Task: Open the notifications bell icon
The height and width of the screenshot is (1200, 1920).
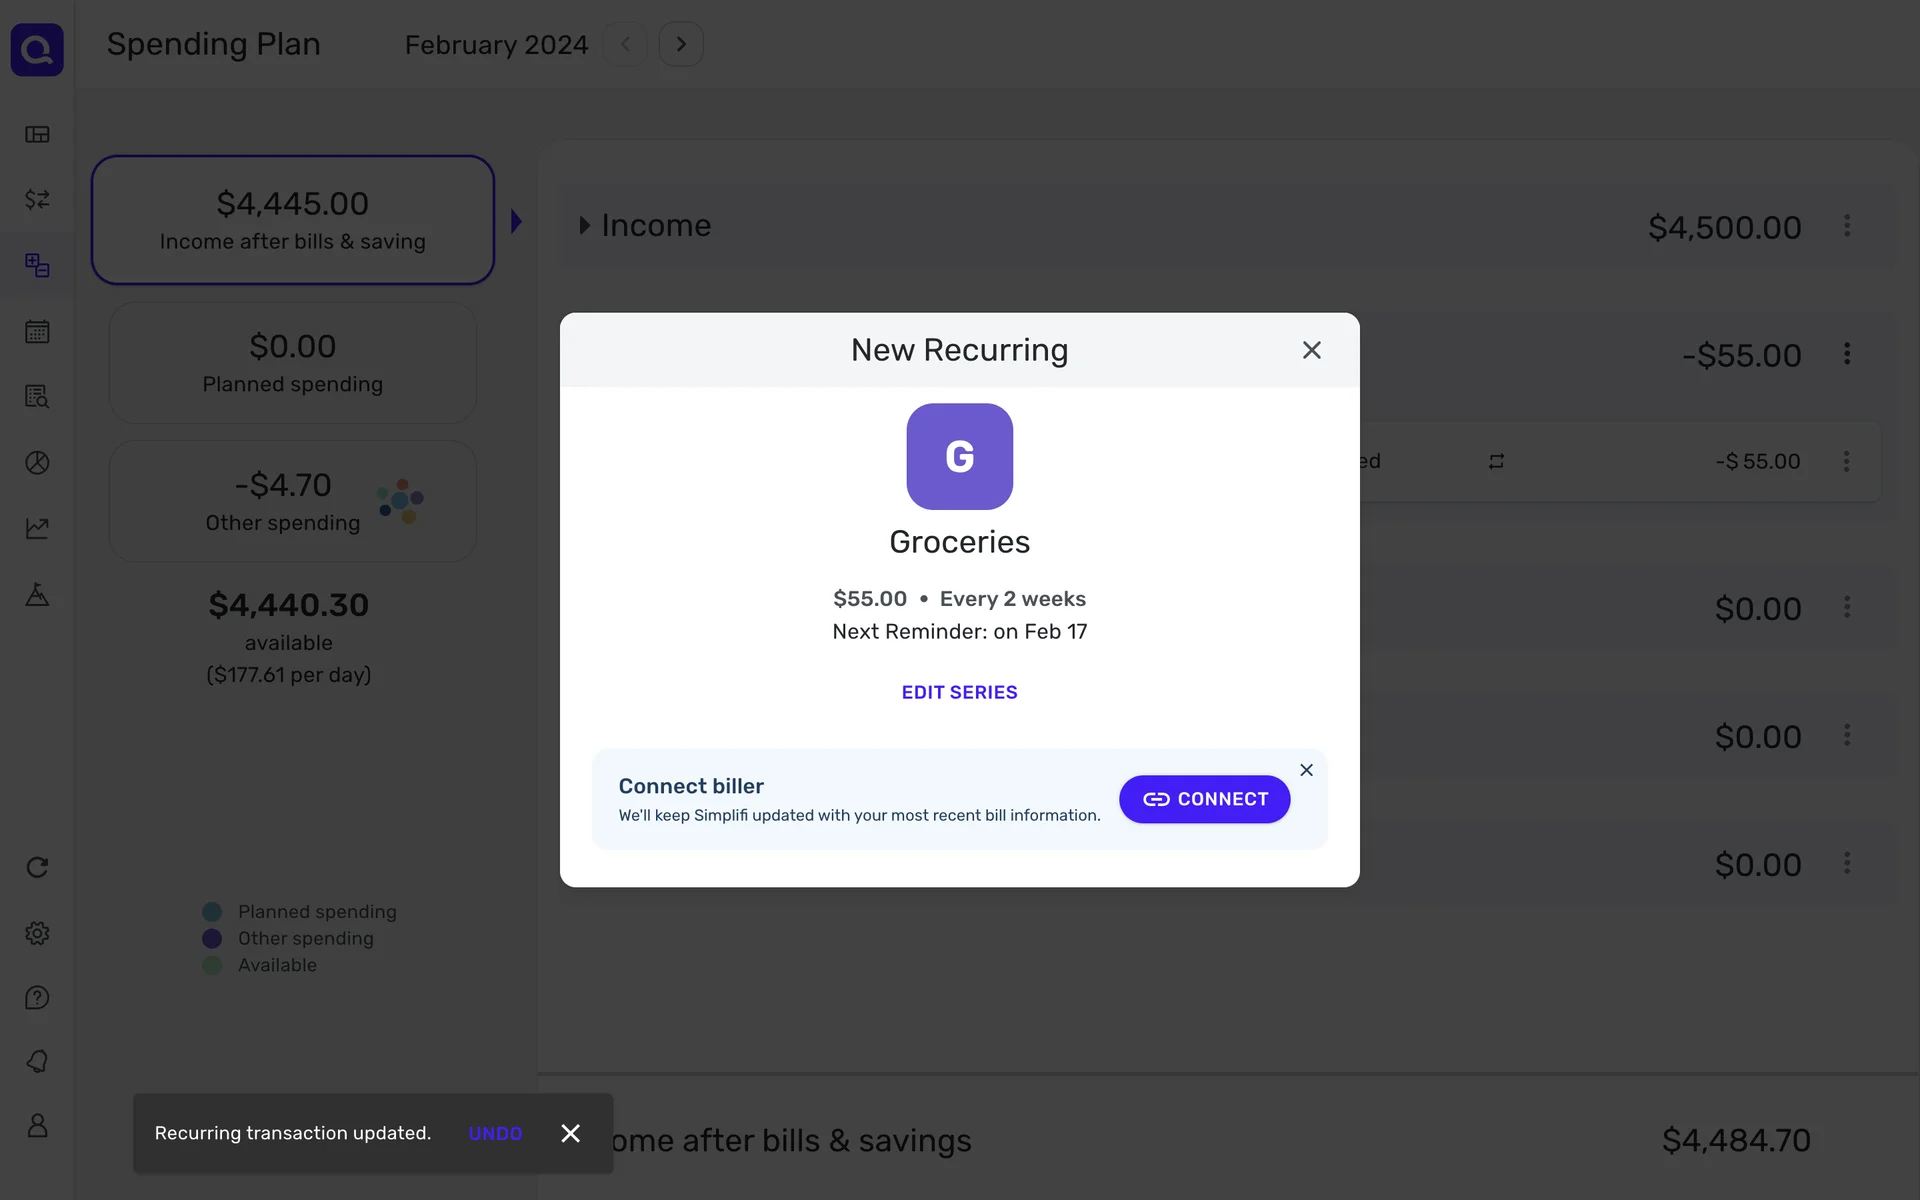Action: tap(37, 1061)
